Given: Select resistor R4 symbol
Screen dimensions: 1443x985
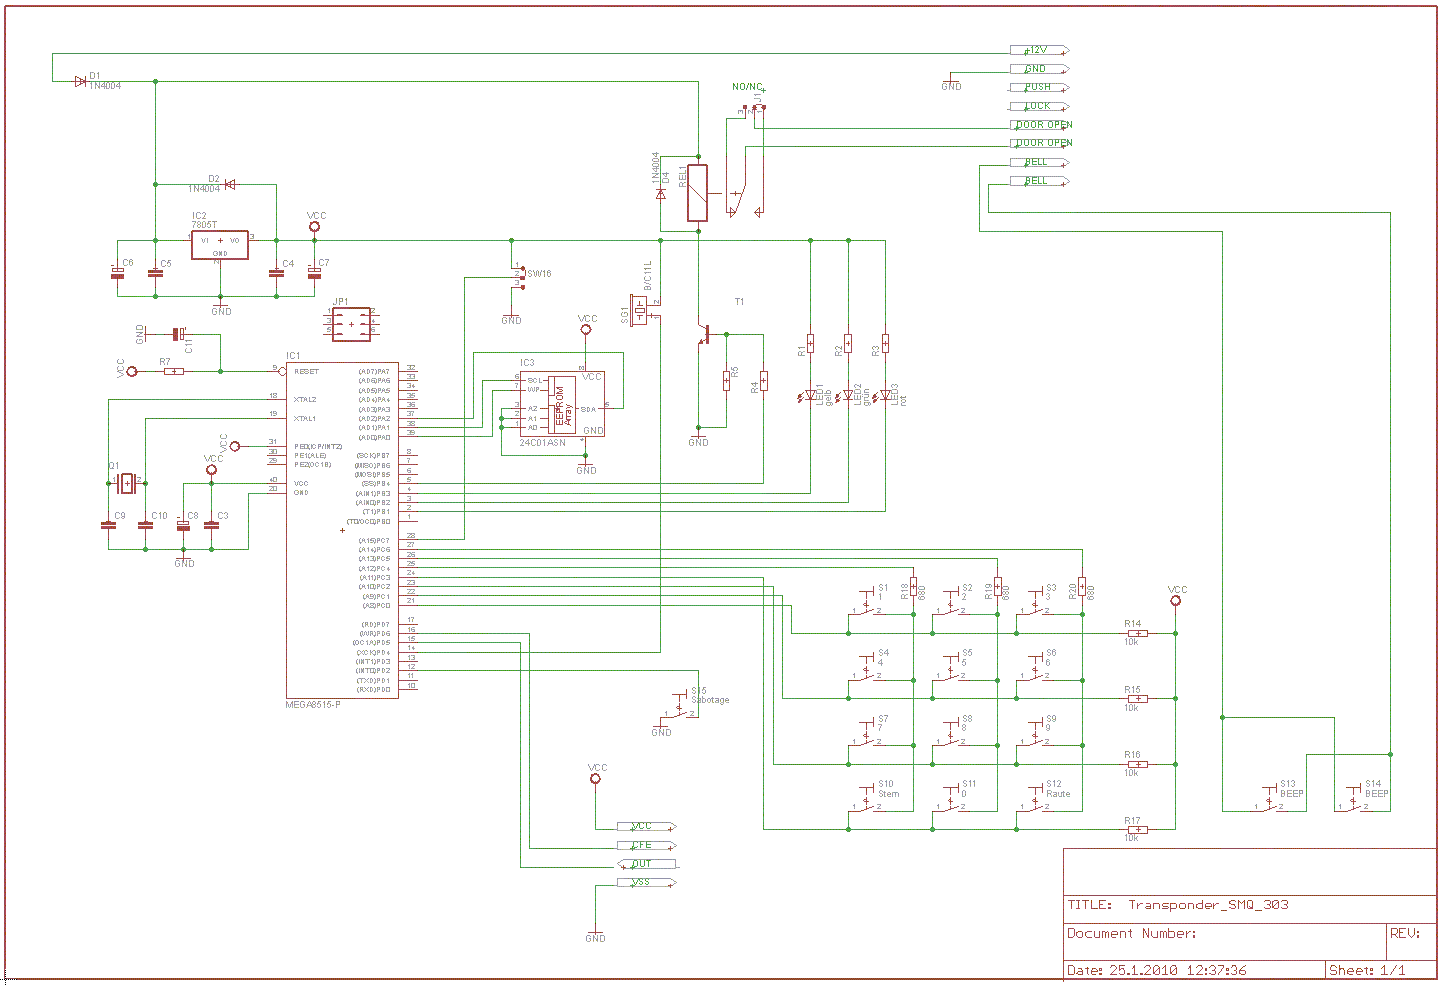Looking at the screenshot, I should pos(764,381).
